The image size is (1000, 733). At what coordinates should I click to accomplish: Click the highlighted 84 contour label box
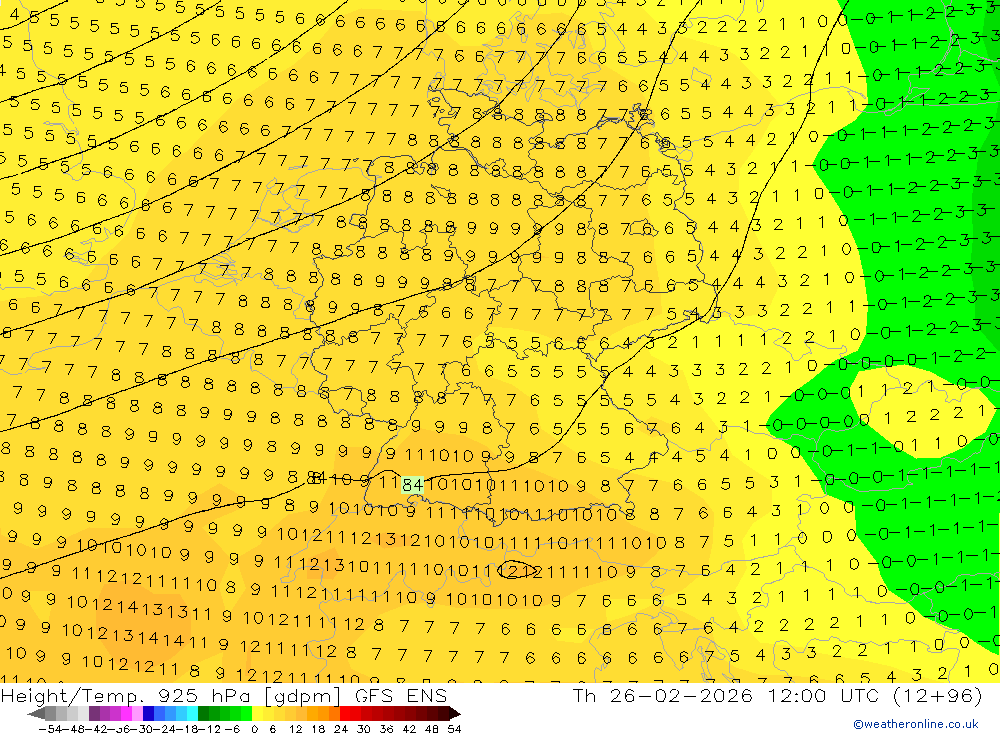(413, 485)
